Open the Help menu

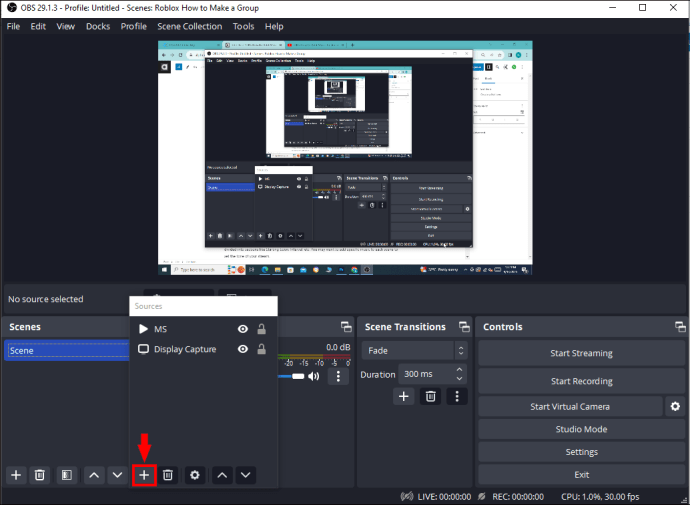click(x=274, y=26)
